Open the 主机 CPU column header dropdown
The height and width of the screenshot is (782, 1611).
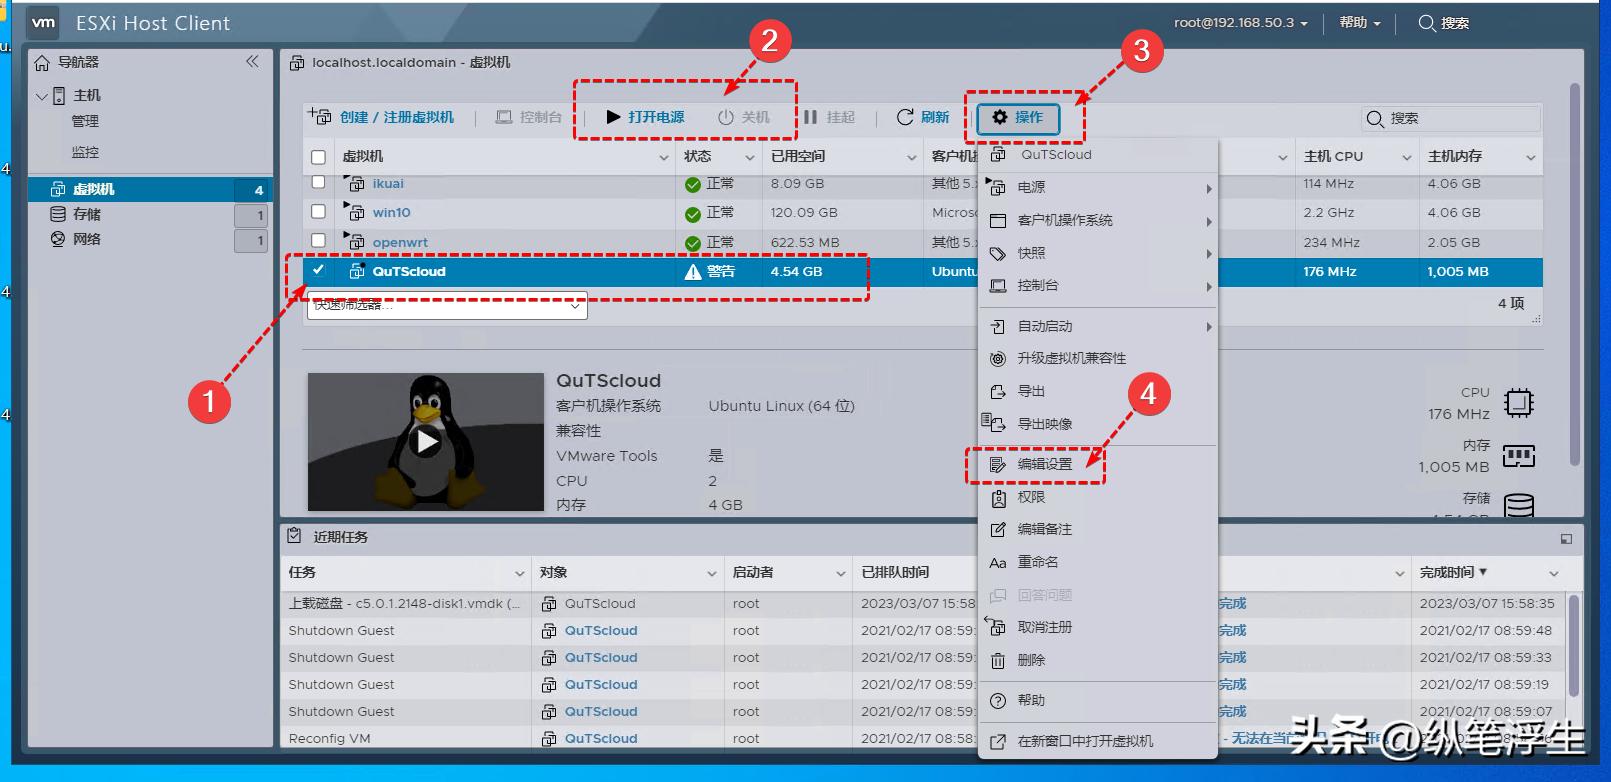pos(1406,158)
